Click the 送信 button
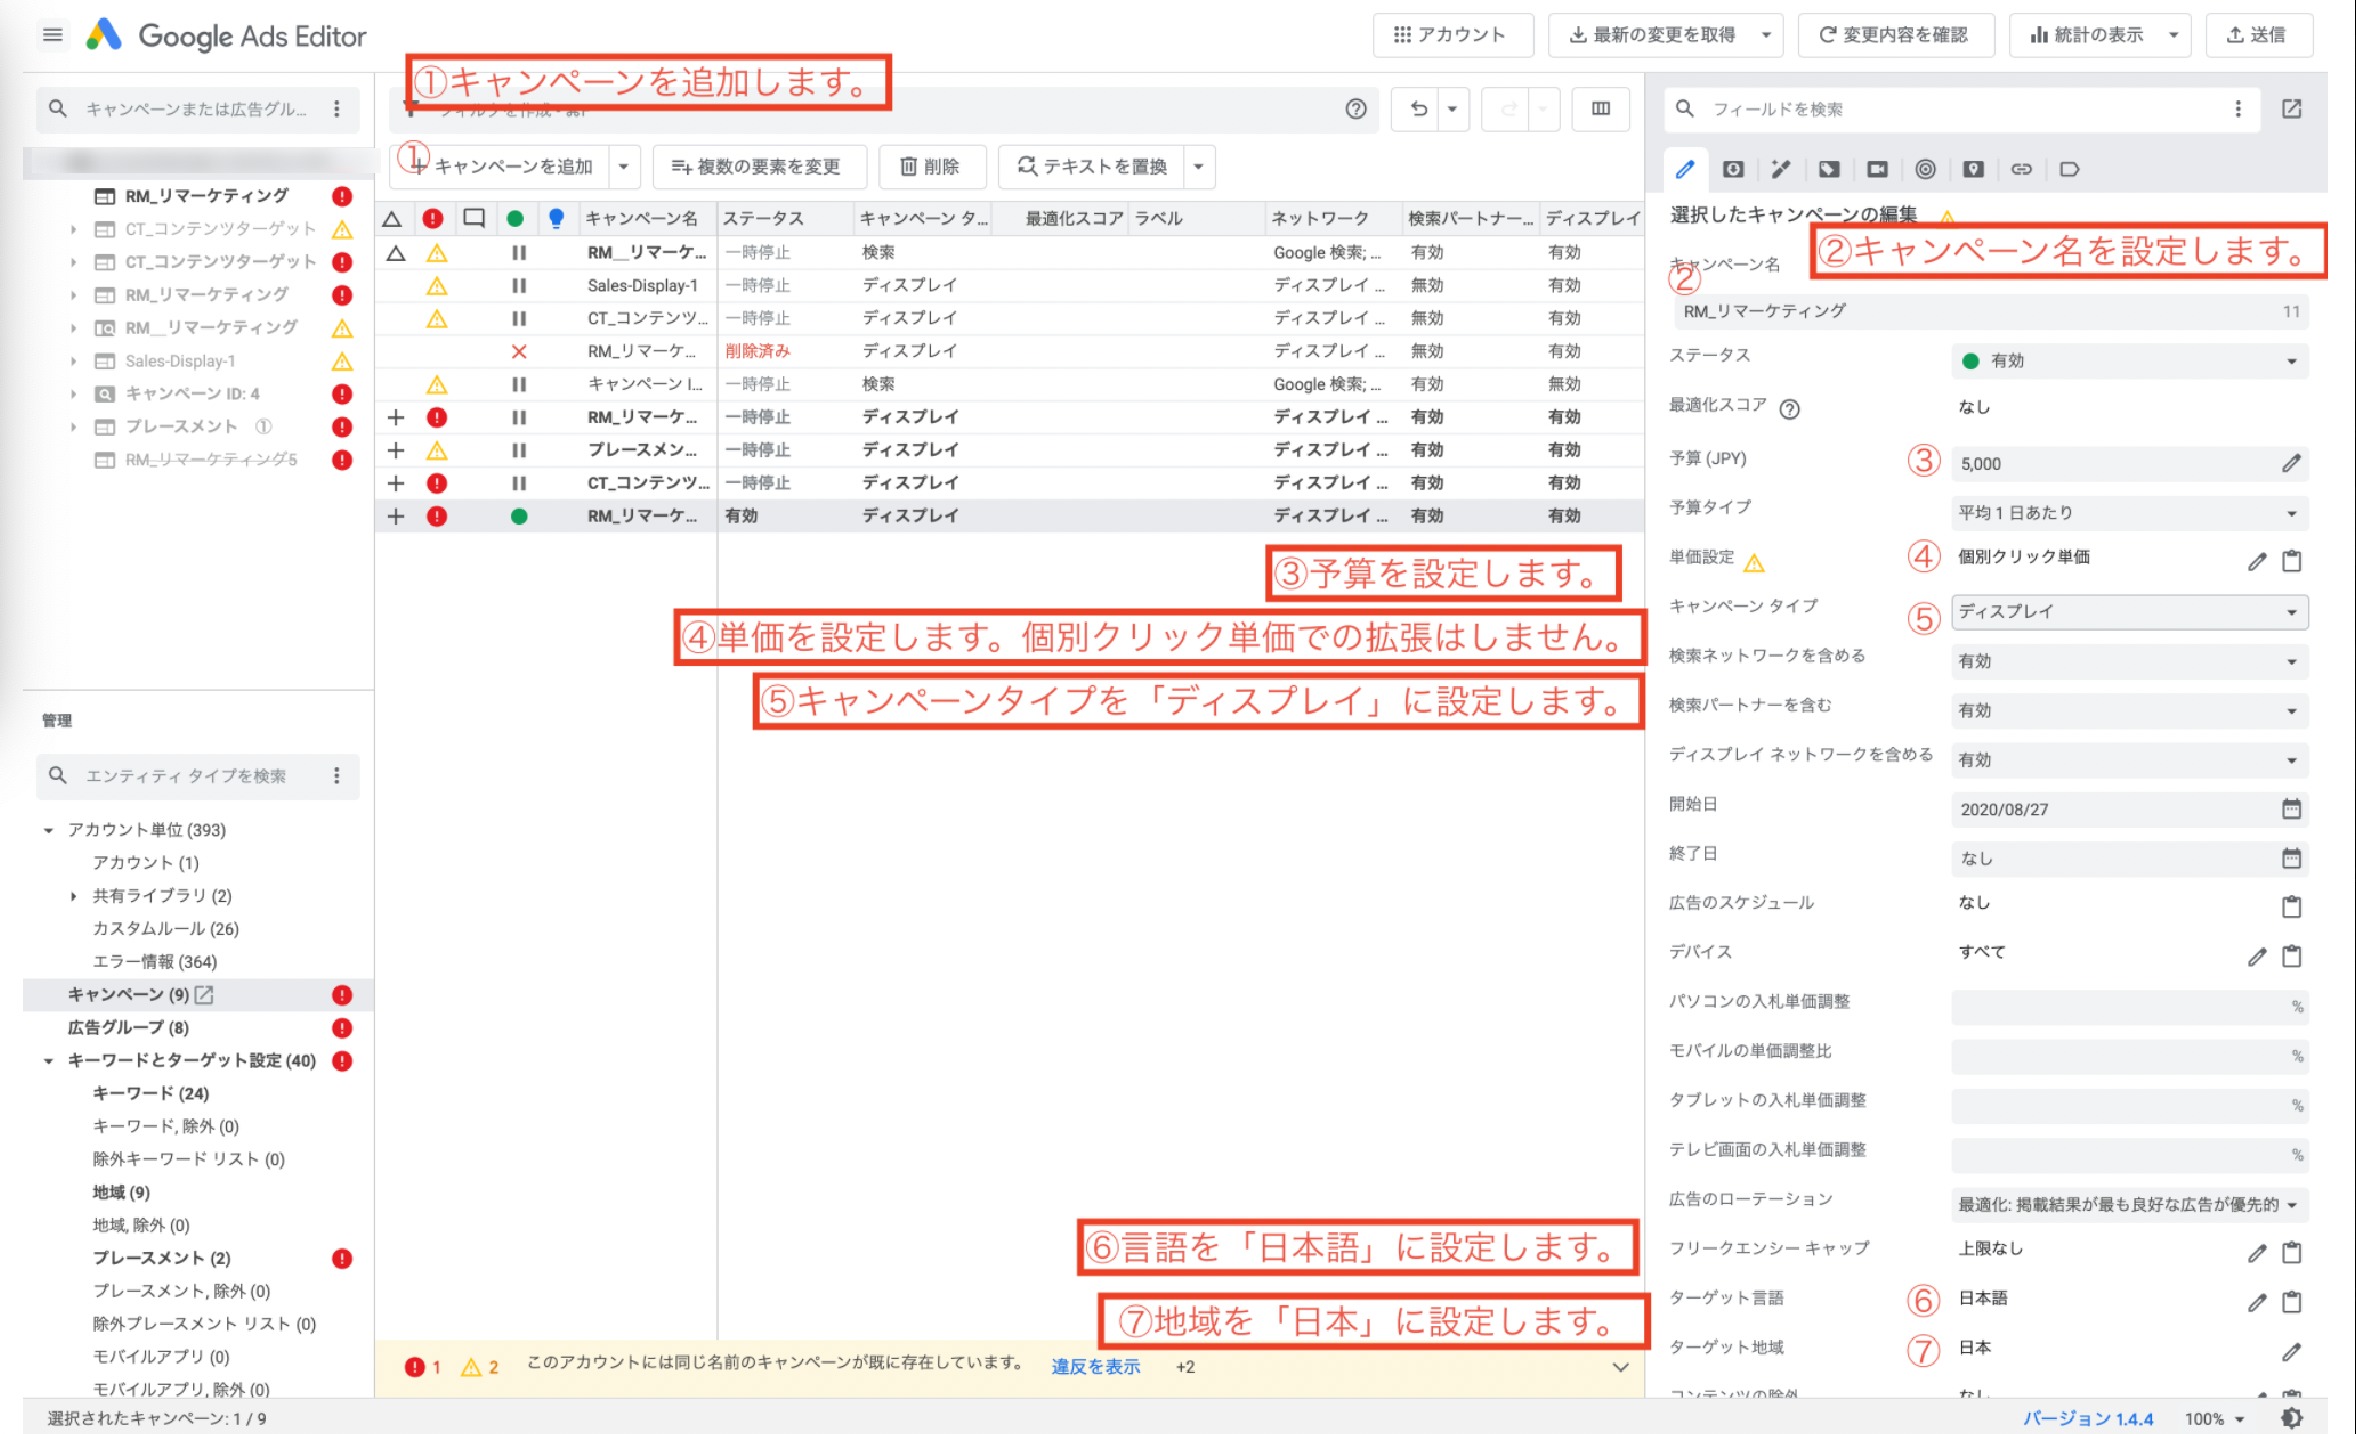Screen dimensions: 2356x1434 2258,35
